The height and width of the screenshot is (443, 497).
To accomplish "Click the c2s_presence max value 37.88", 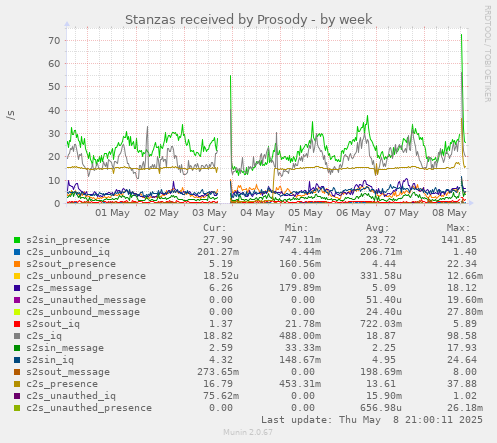I will [x=462, y=384].
